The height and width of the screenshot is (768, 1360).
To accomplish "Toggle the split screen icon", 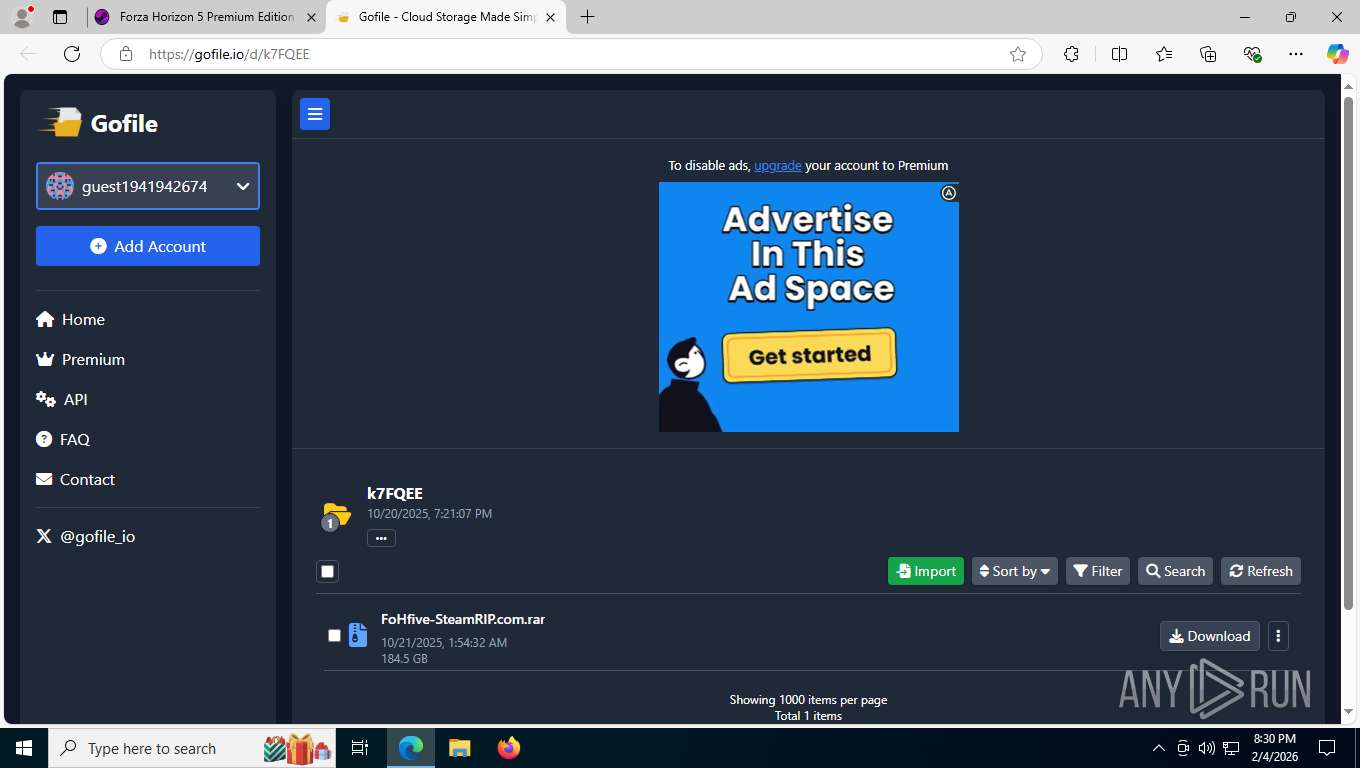I will (1119, 54).
